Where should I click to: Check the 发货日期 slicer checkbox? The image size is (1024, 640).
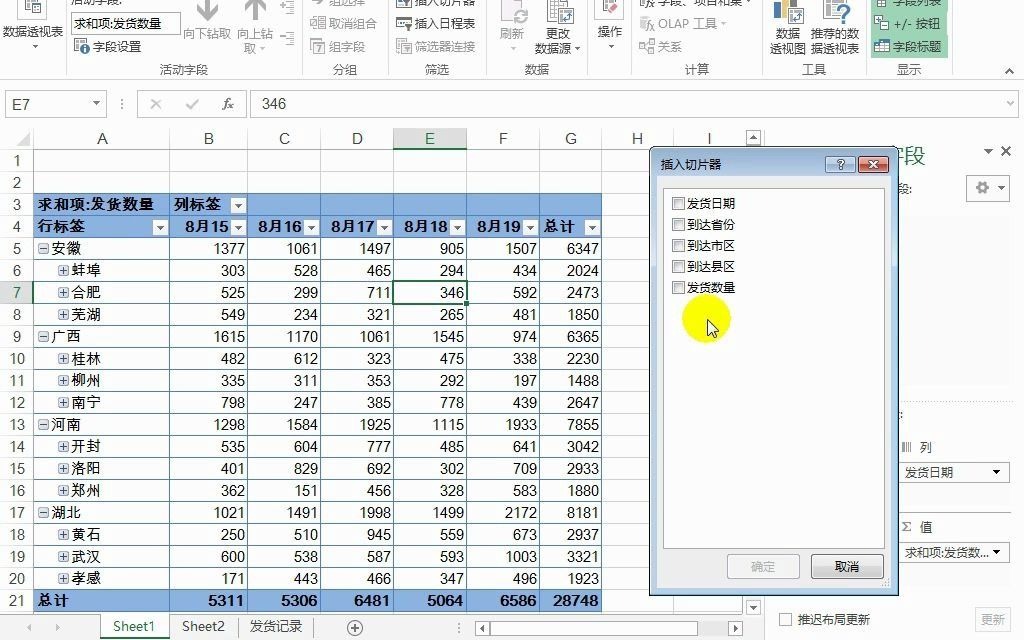678,202
